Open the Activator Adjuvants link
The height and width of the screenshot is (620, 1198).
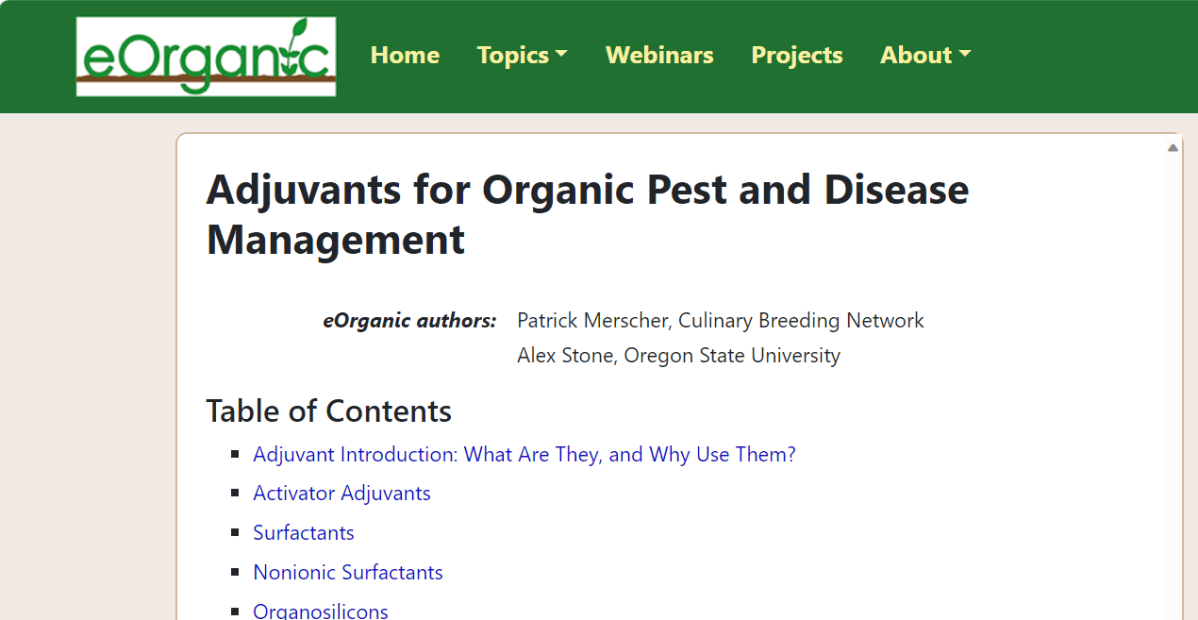point(341,493)
